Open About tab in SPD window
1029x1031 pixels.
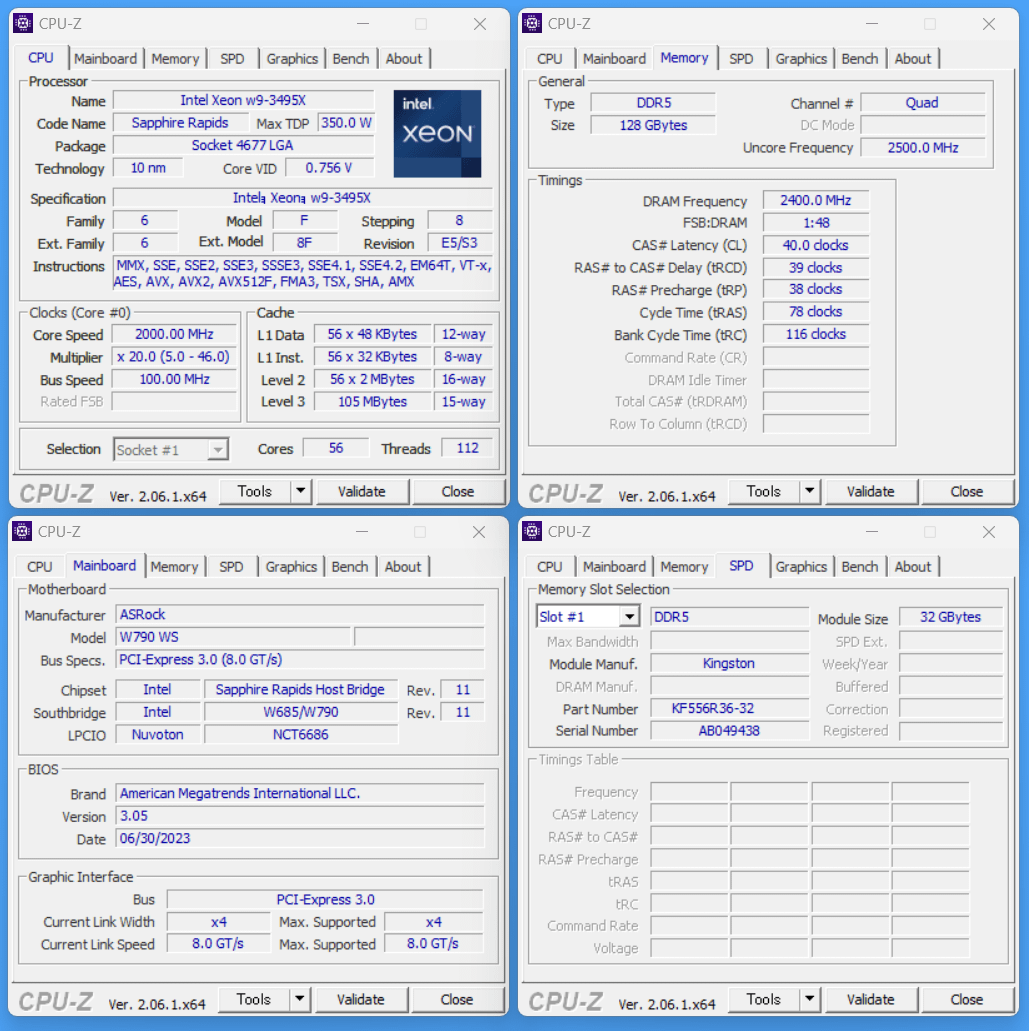pos(913,566)
